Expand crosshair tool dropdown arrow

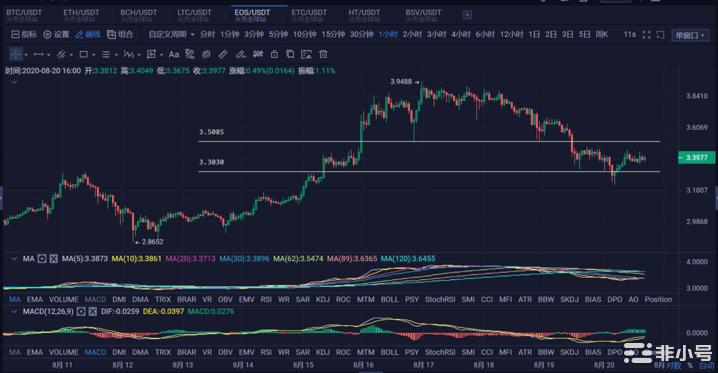pyautogui.click(x=26, y=55)
